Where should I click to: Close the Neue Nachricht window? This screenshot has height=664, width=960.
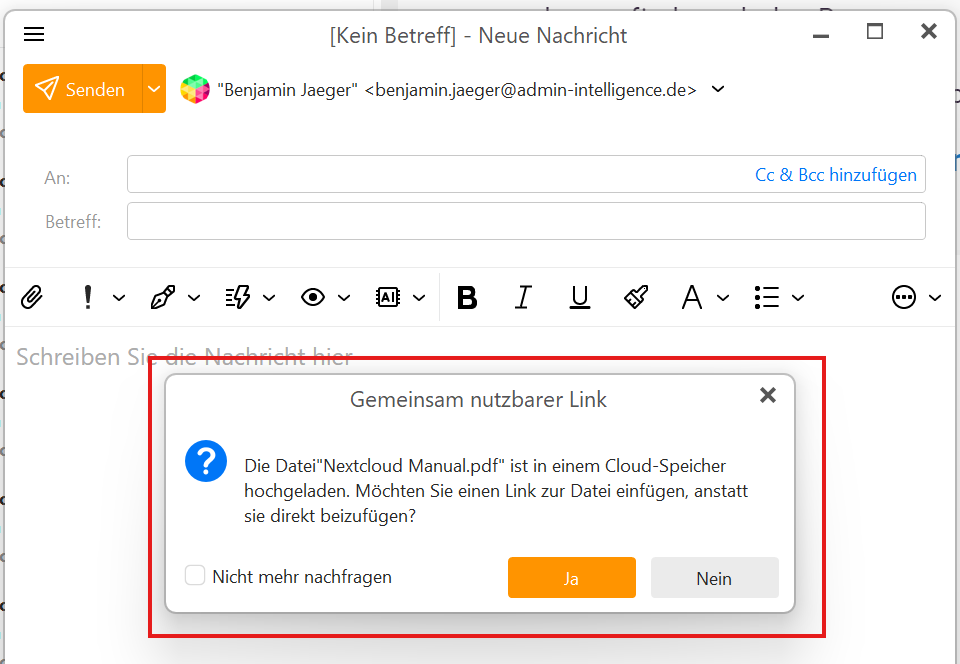(x=929, y=31)
